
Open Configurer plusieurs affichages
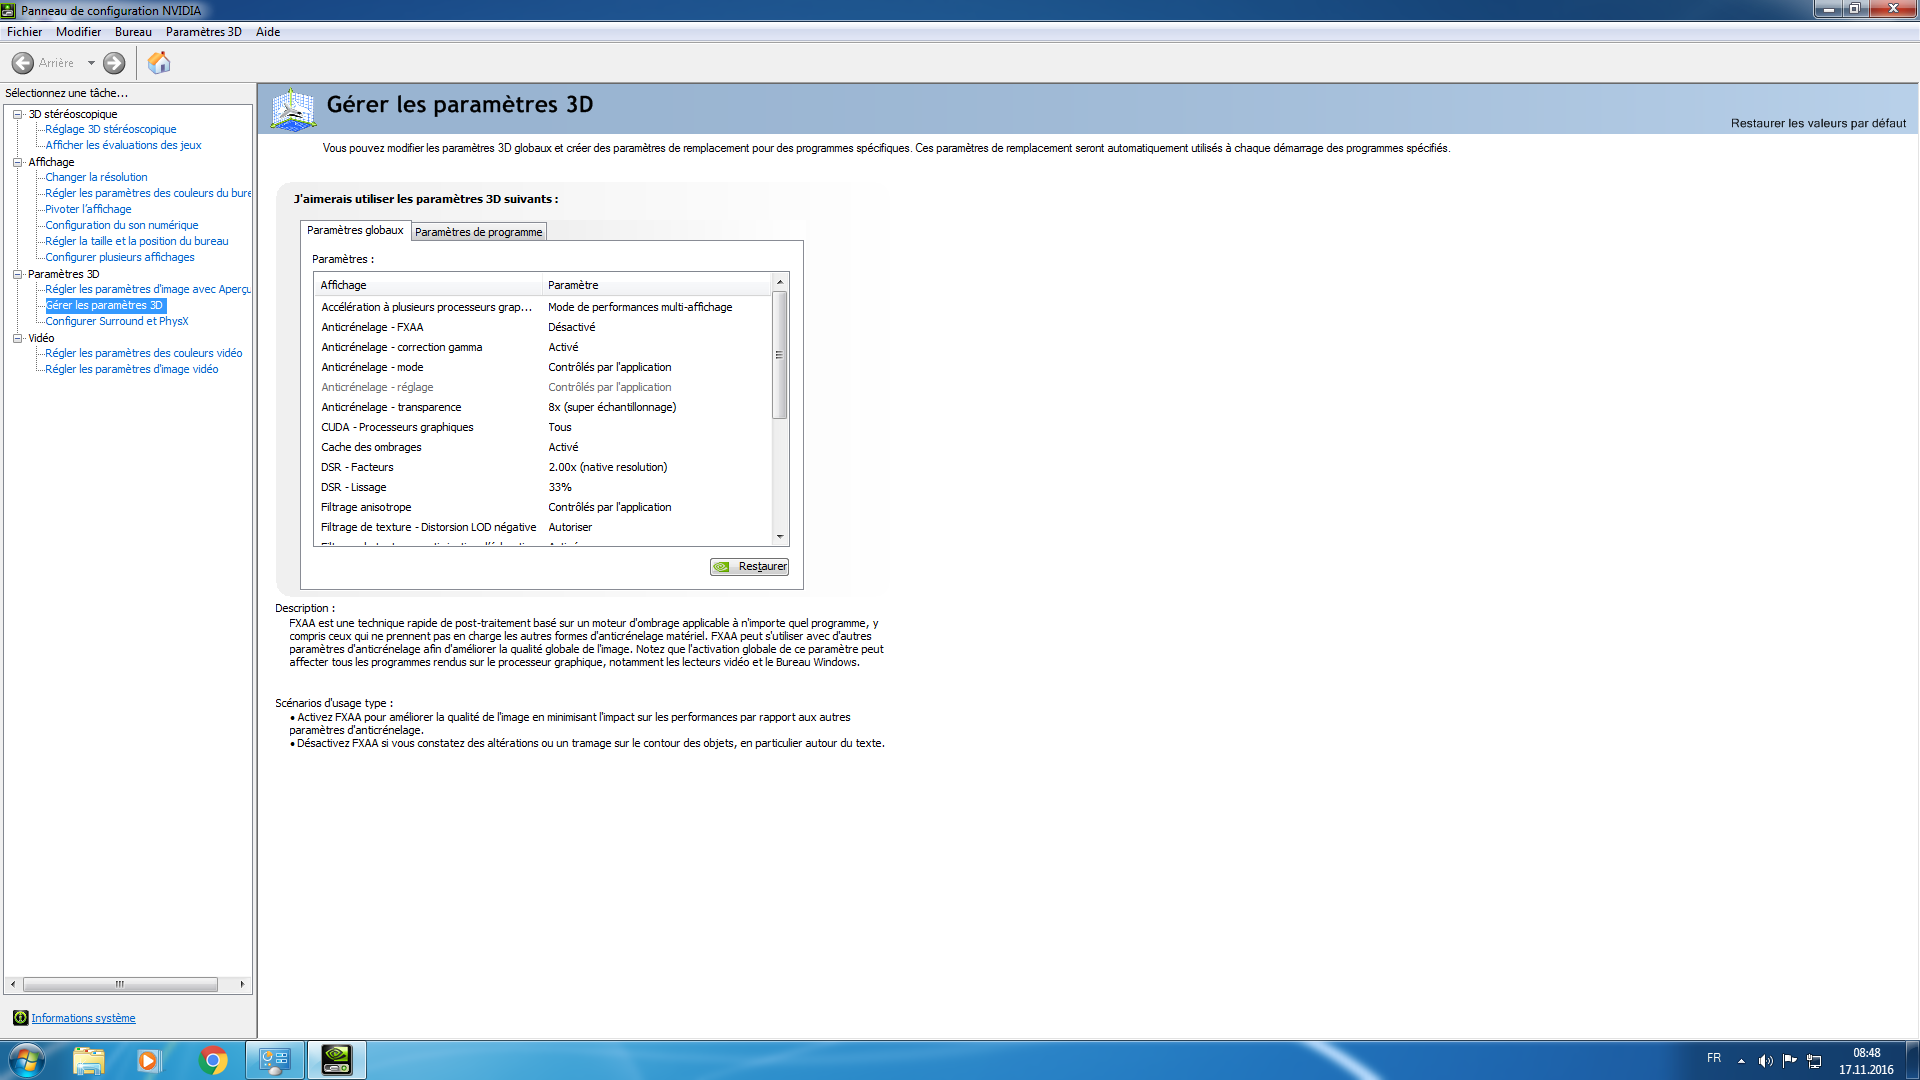point(119,257)
